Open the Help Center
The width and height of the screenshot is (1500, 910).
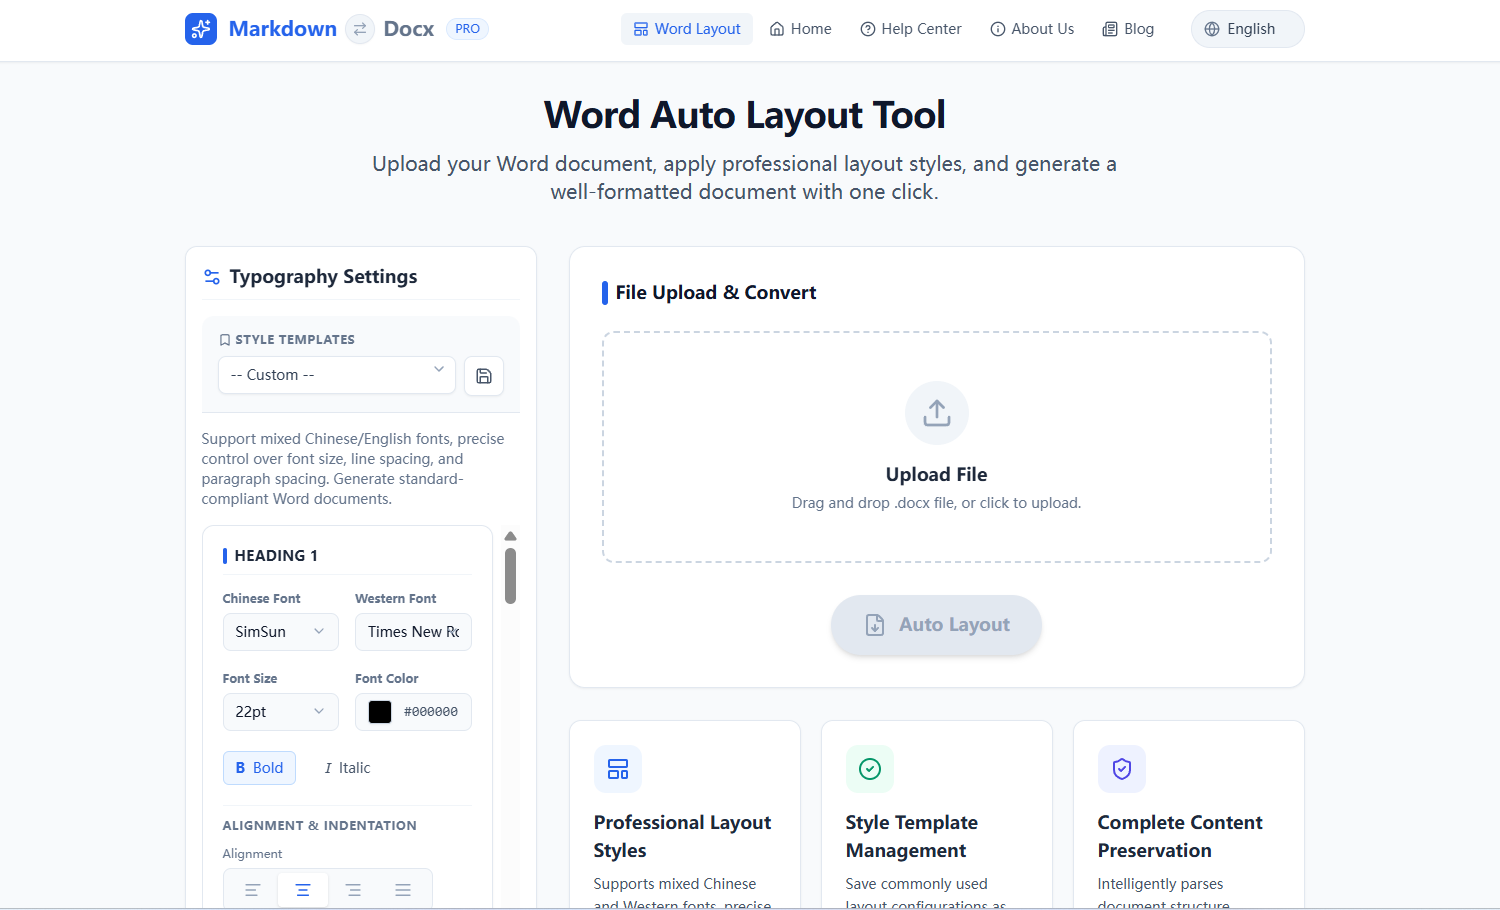[x=911, y=29]
